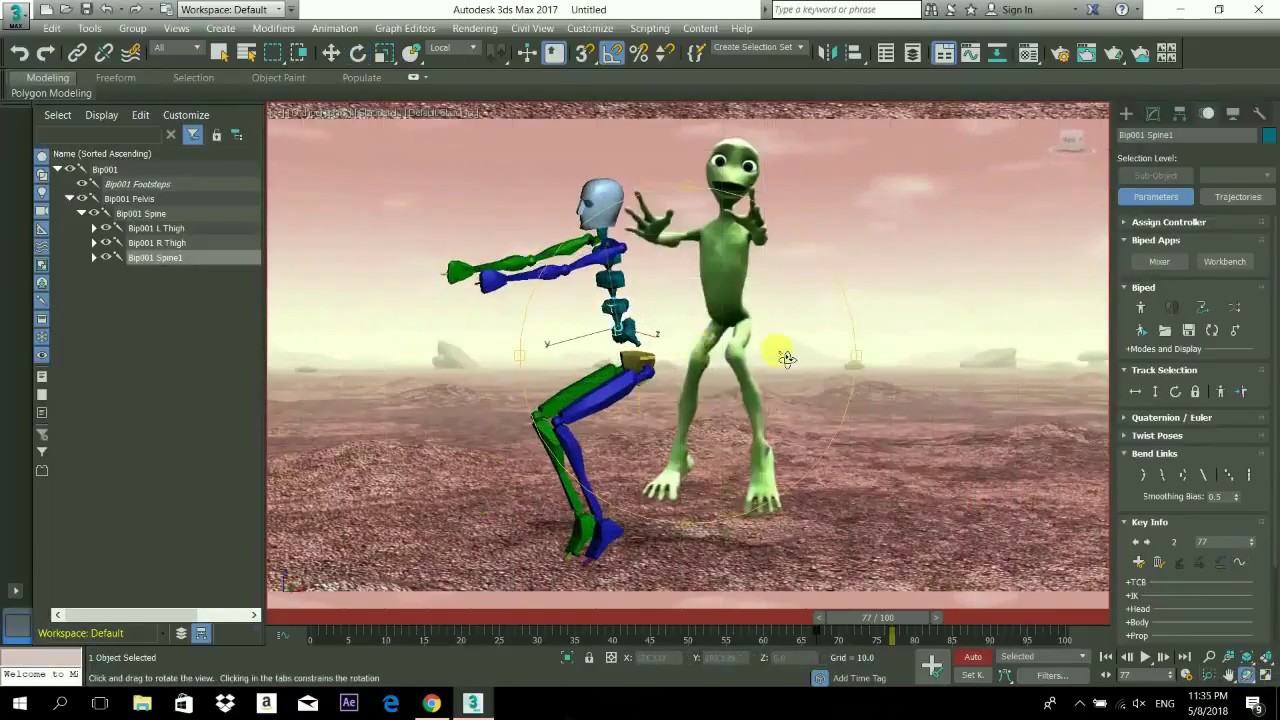Toggle the Ribbon display
The height and width of the screenshot is (720, 1280).
944,53
